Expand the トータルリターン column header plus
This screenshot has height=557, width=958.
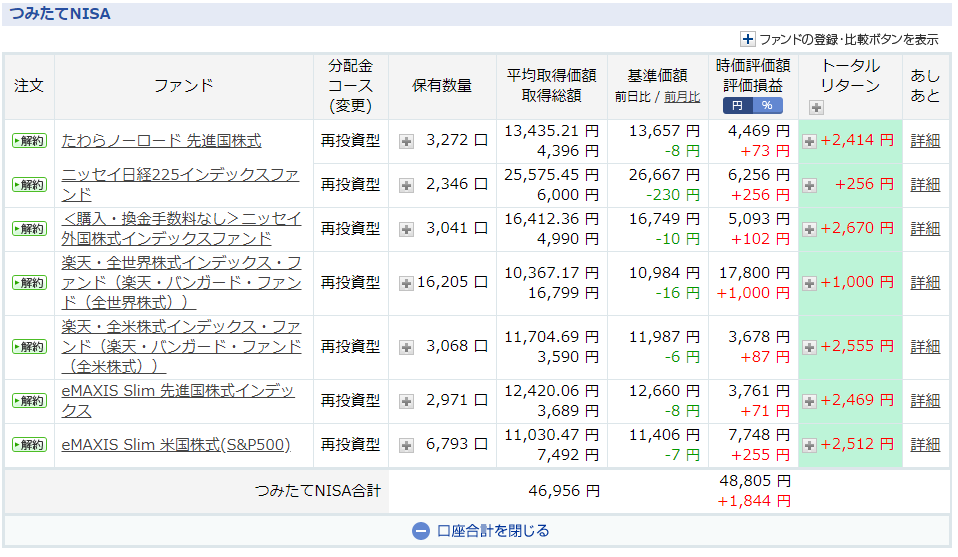(816, 107)
